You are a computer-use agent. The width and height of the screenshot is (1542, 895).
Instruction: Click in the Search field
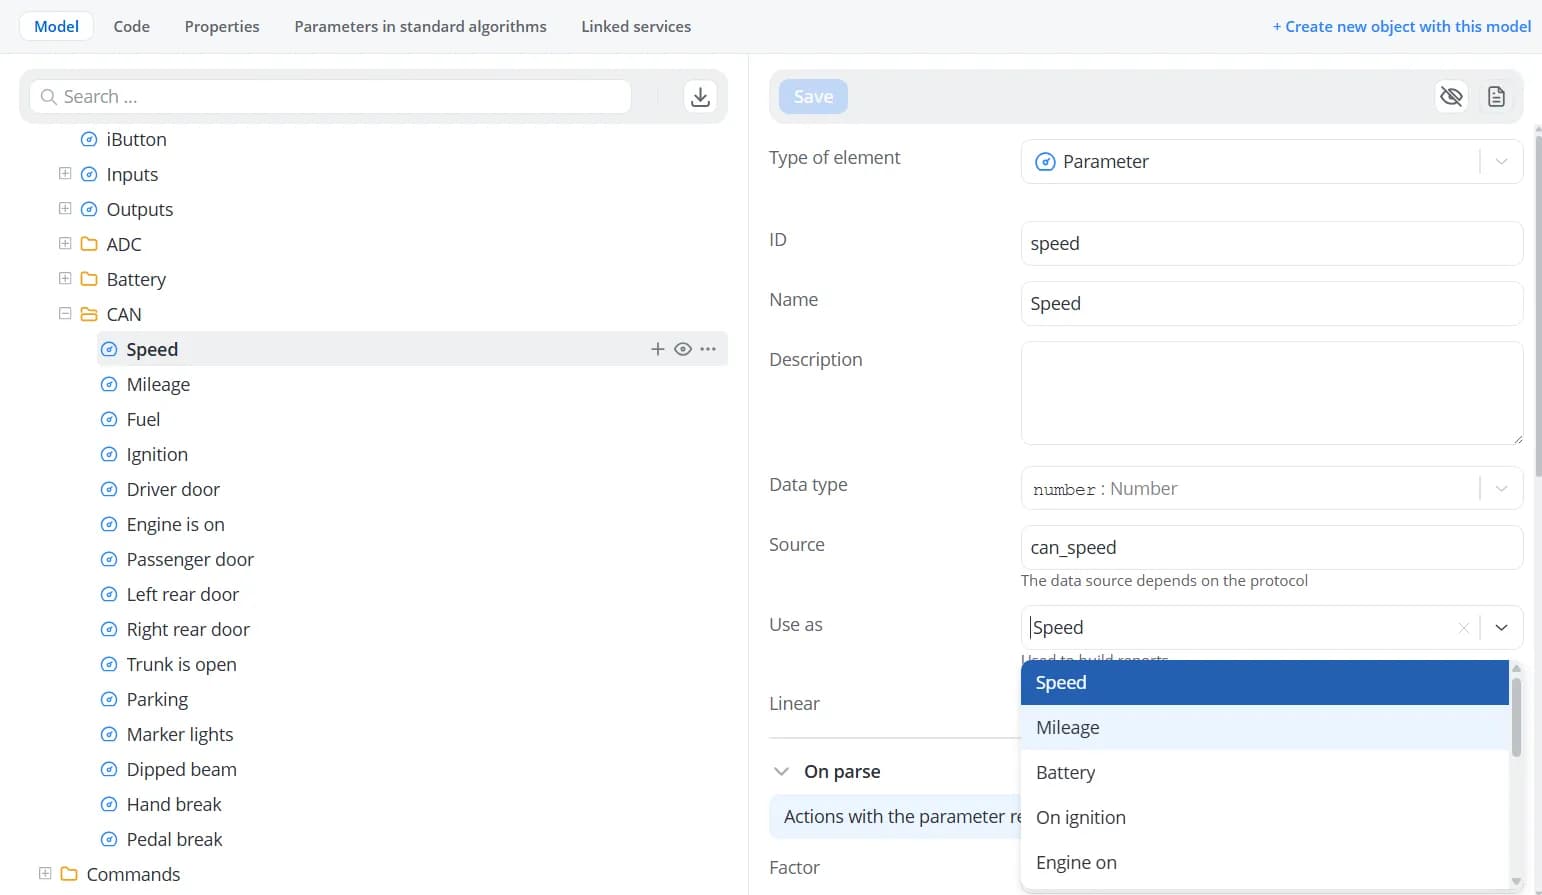tap(330, 97)
